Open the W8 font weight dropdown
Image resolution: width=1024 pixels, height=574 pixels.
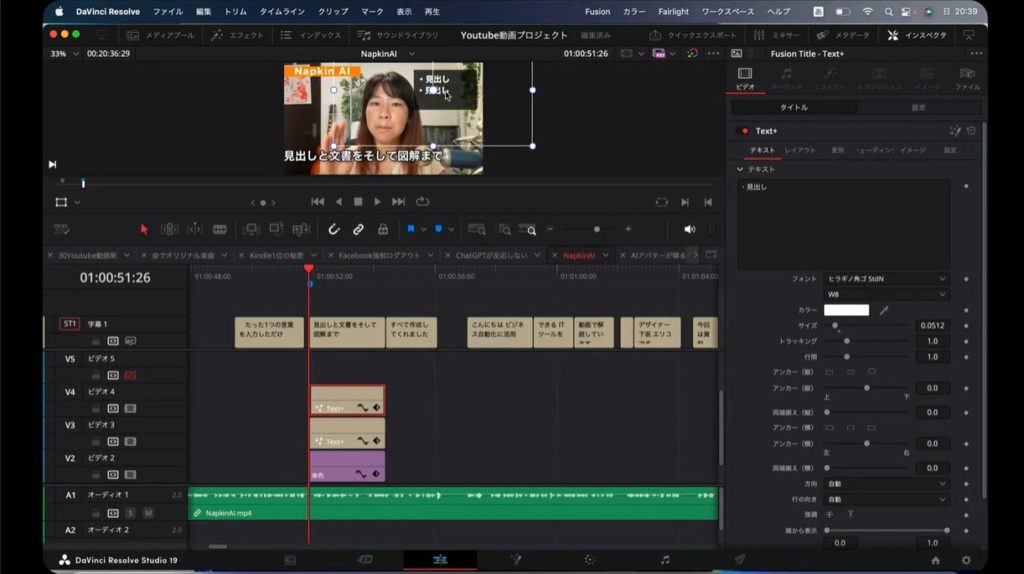[x=886, y=295]
